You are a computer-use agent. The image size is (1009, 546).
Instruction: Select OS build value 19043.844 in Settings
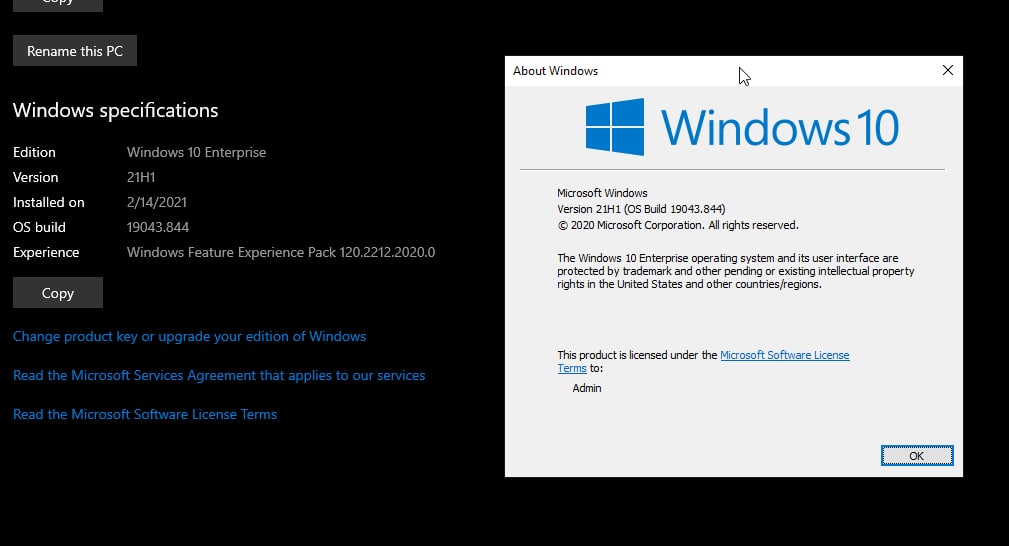[158, 227]
